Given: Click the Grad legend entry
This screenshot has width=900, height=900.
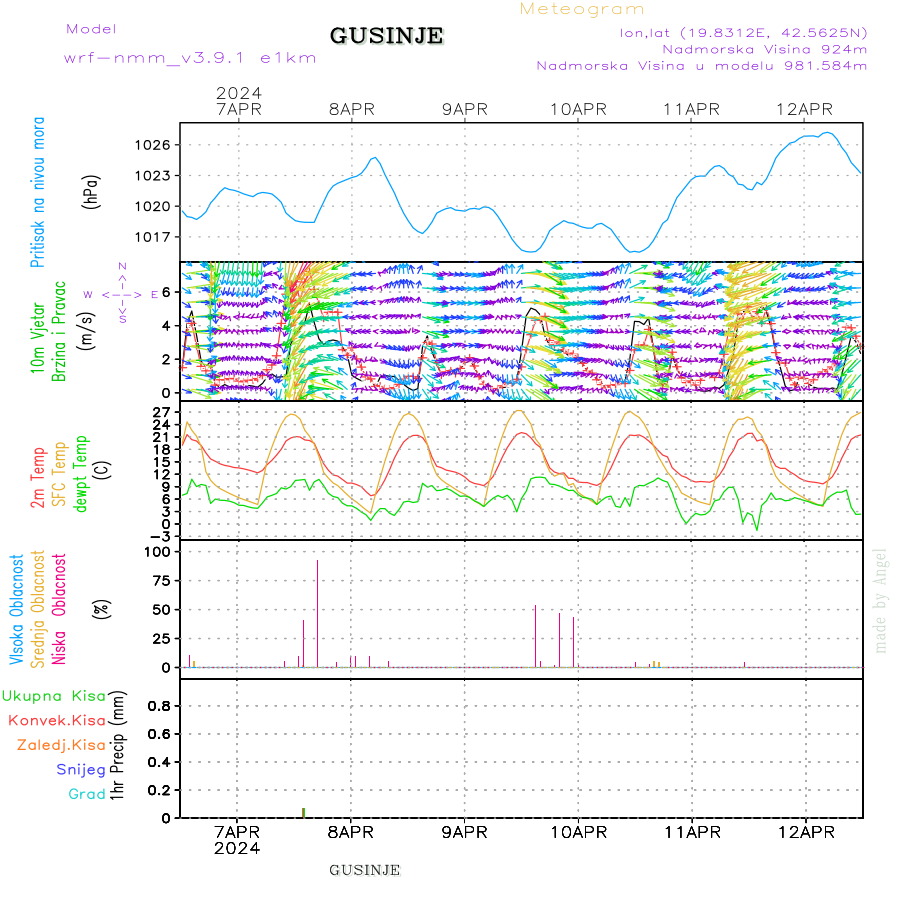Looking at the screenshot, I should click(87, 794).
